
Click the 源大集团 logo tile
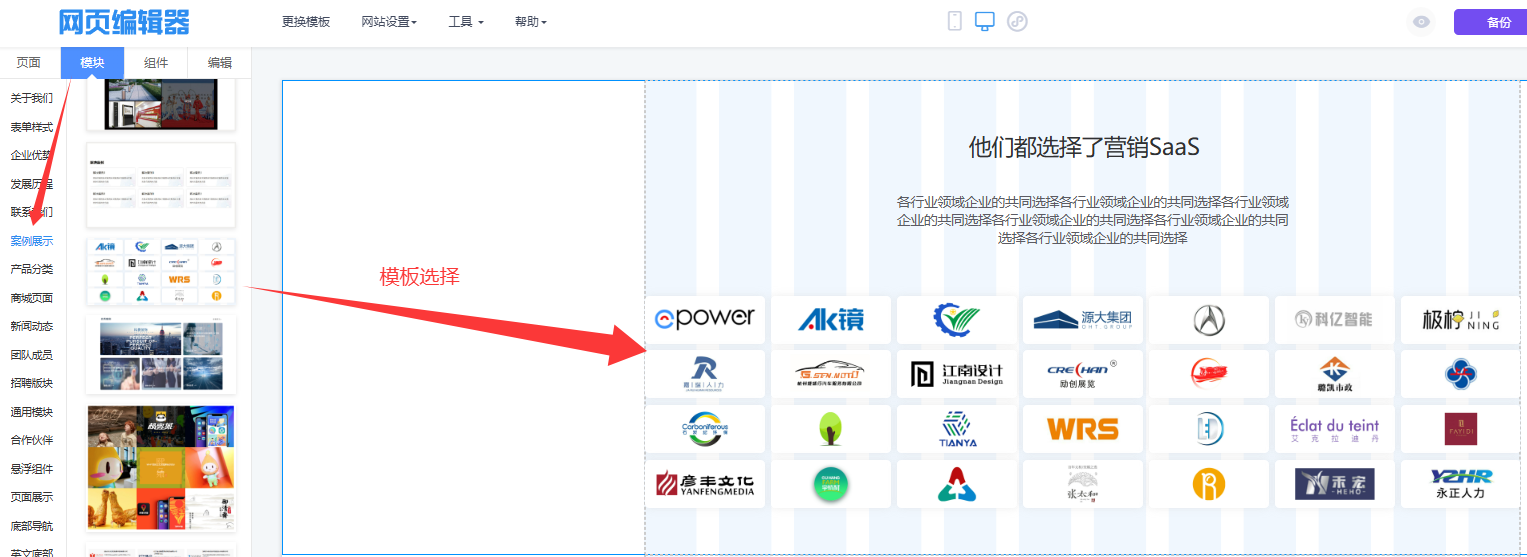pos(1083,320)
